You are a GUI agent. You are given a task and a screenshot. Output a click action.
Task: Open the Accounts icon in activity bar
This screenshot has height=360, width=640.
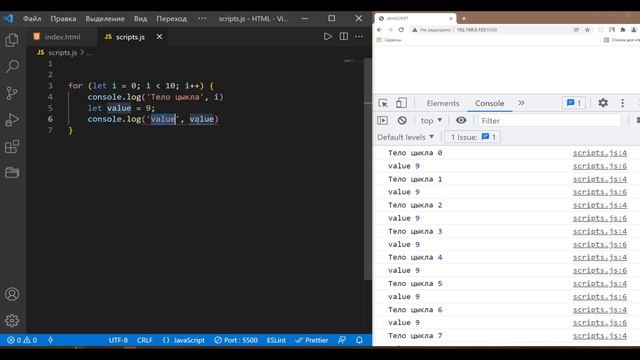12,294
